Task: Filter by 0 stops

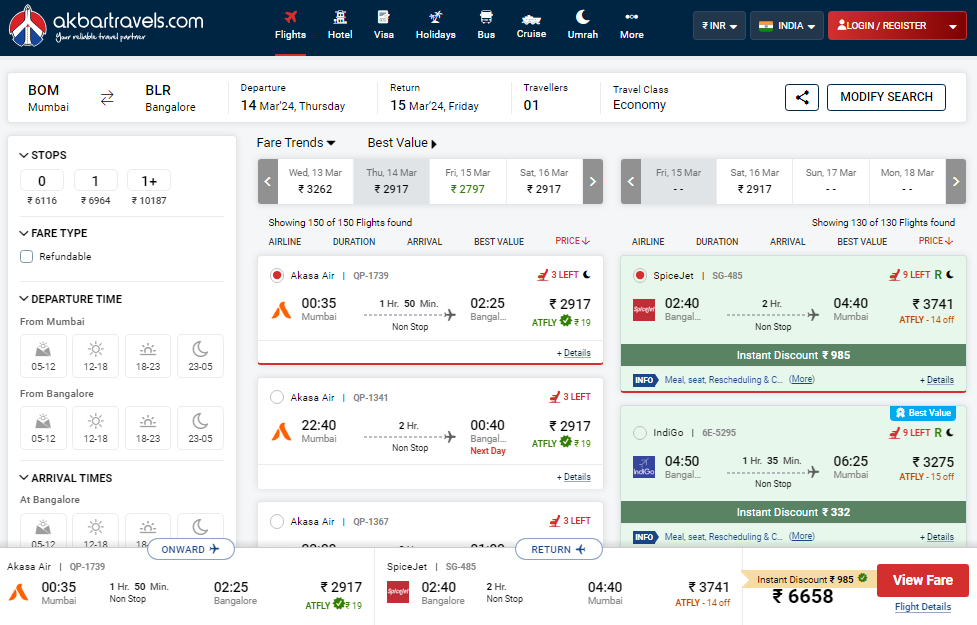Action: click(x=42, y=181)
